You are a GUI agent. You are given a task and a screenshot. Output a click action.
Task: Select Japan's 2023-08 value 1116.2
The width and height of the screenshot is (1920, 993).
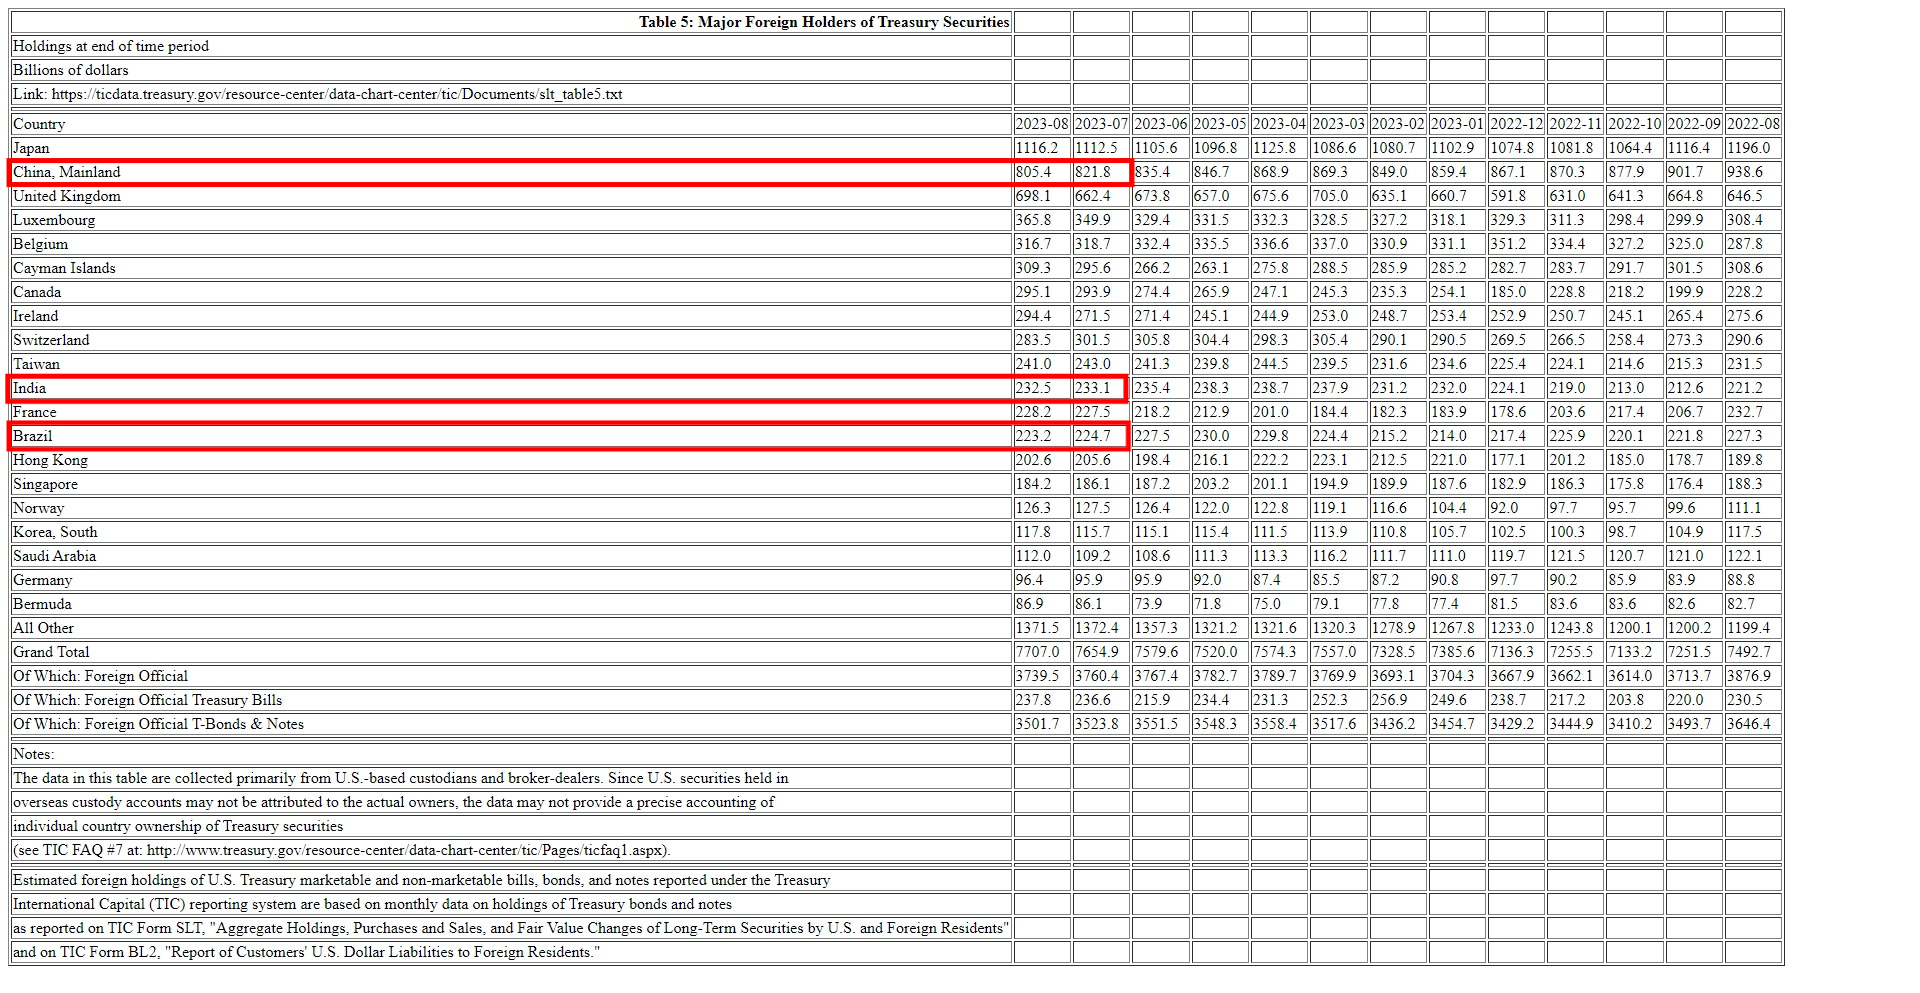(x=1042, y=148)
